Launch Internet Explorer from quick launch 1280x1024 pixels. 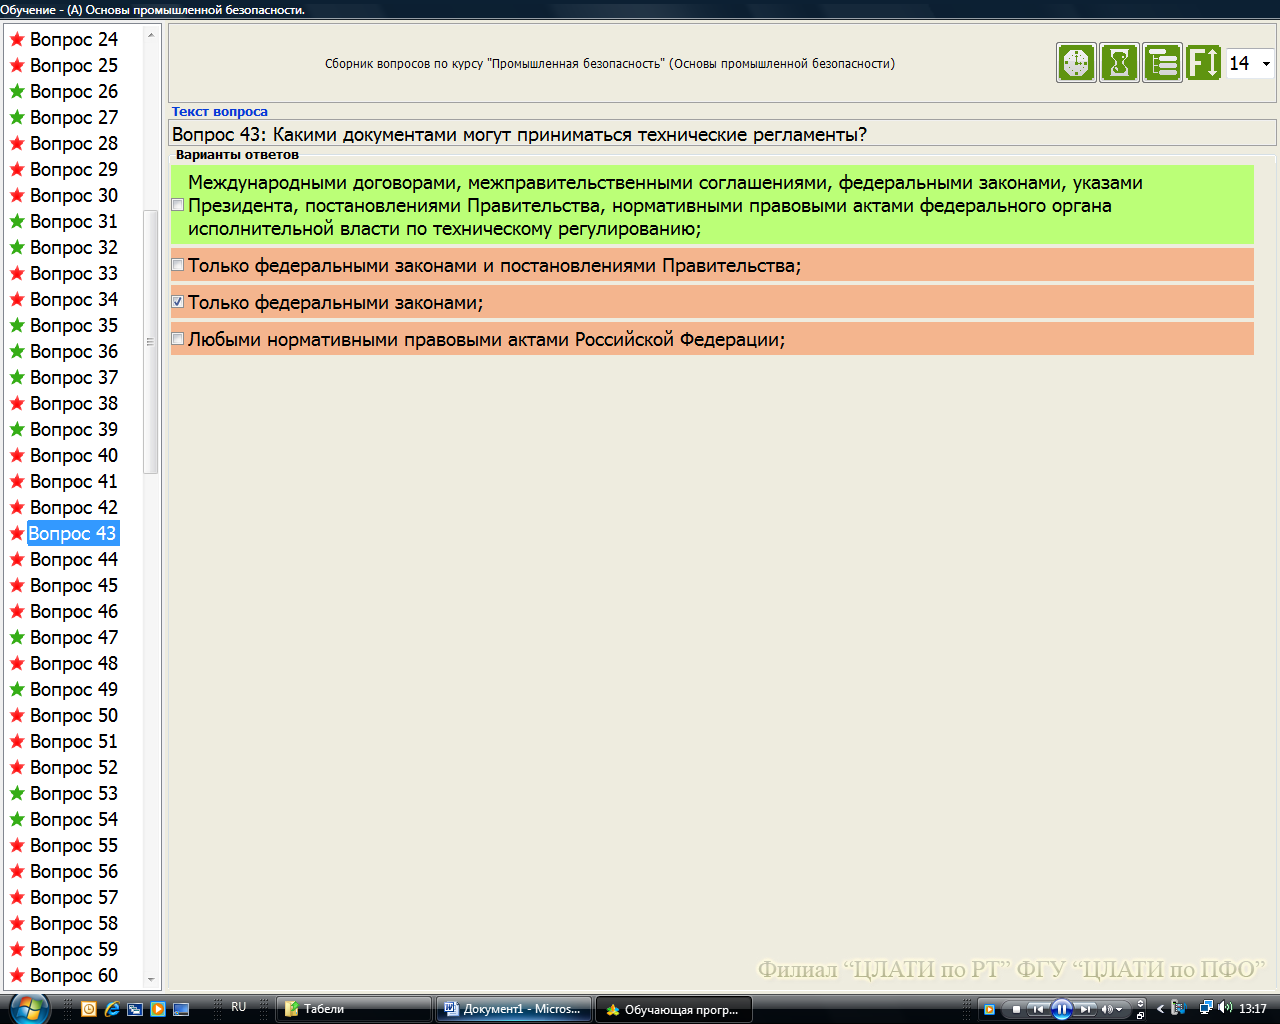(112, 1009)
